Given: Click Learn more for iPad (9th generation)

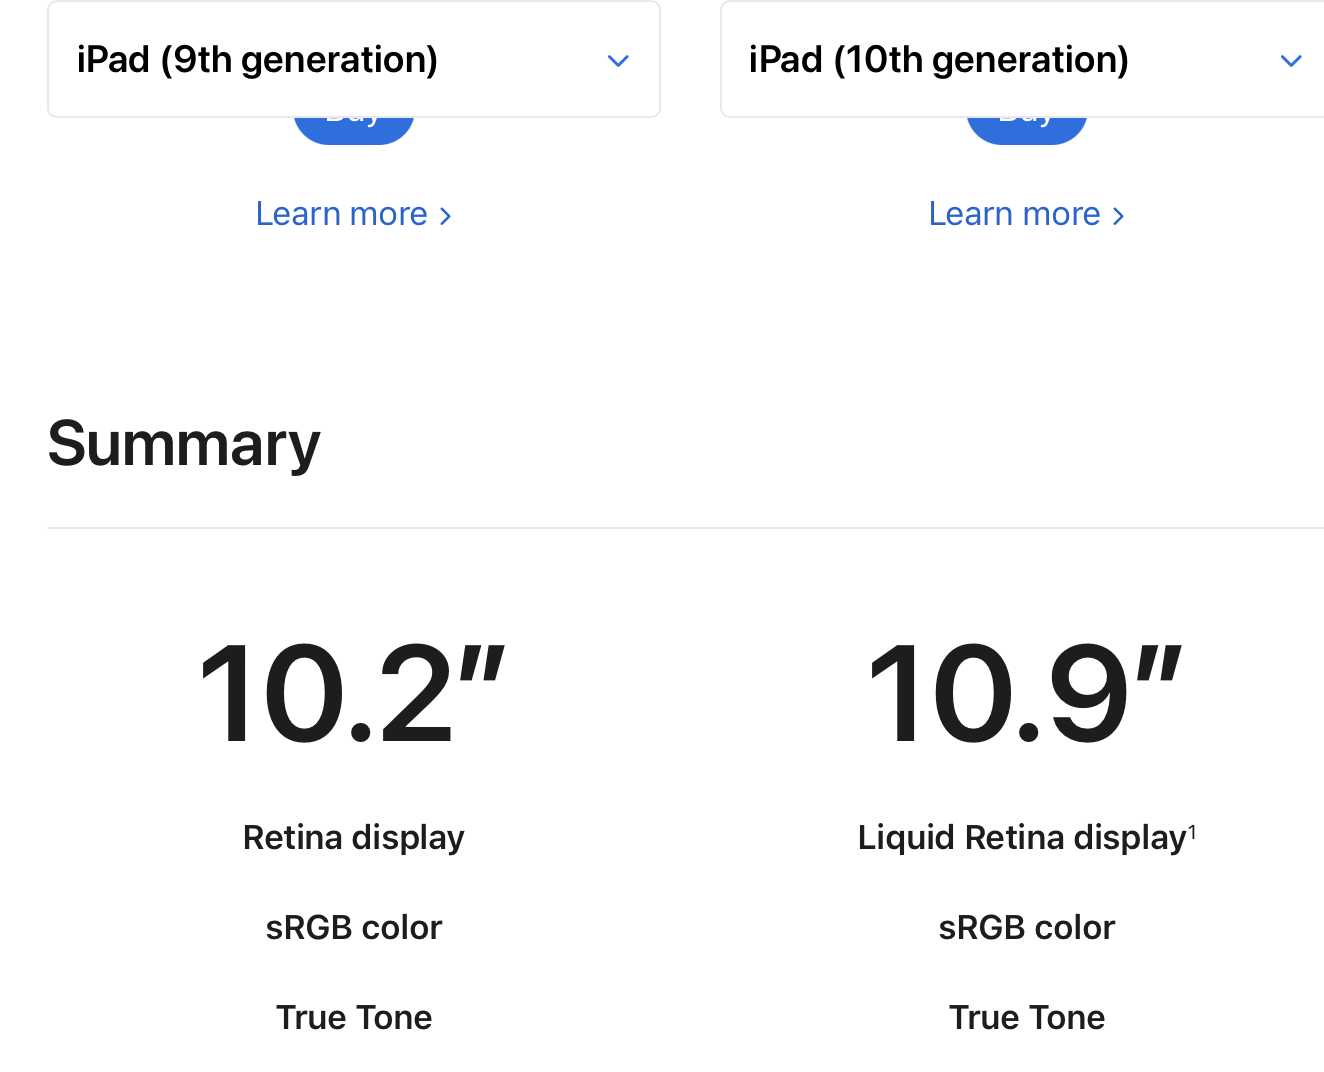Looking at the screenshot, I should pos(343,213).
